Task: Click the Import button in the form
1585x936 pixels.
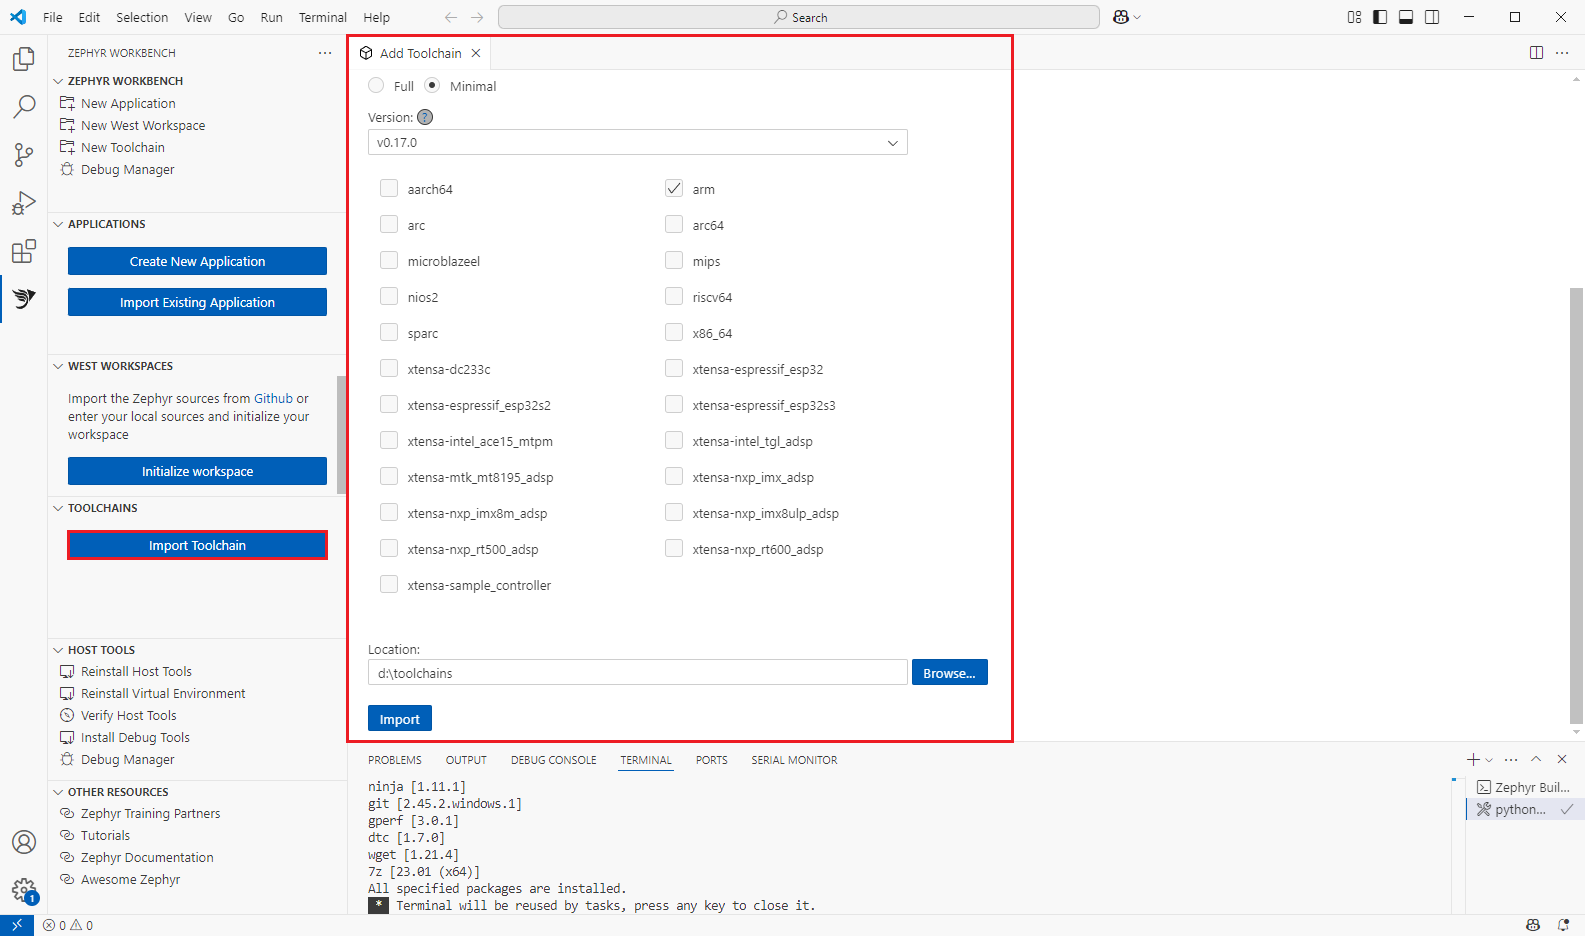Action: coord(400,718)
